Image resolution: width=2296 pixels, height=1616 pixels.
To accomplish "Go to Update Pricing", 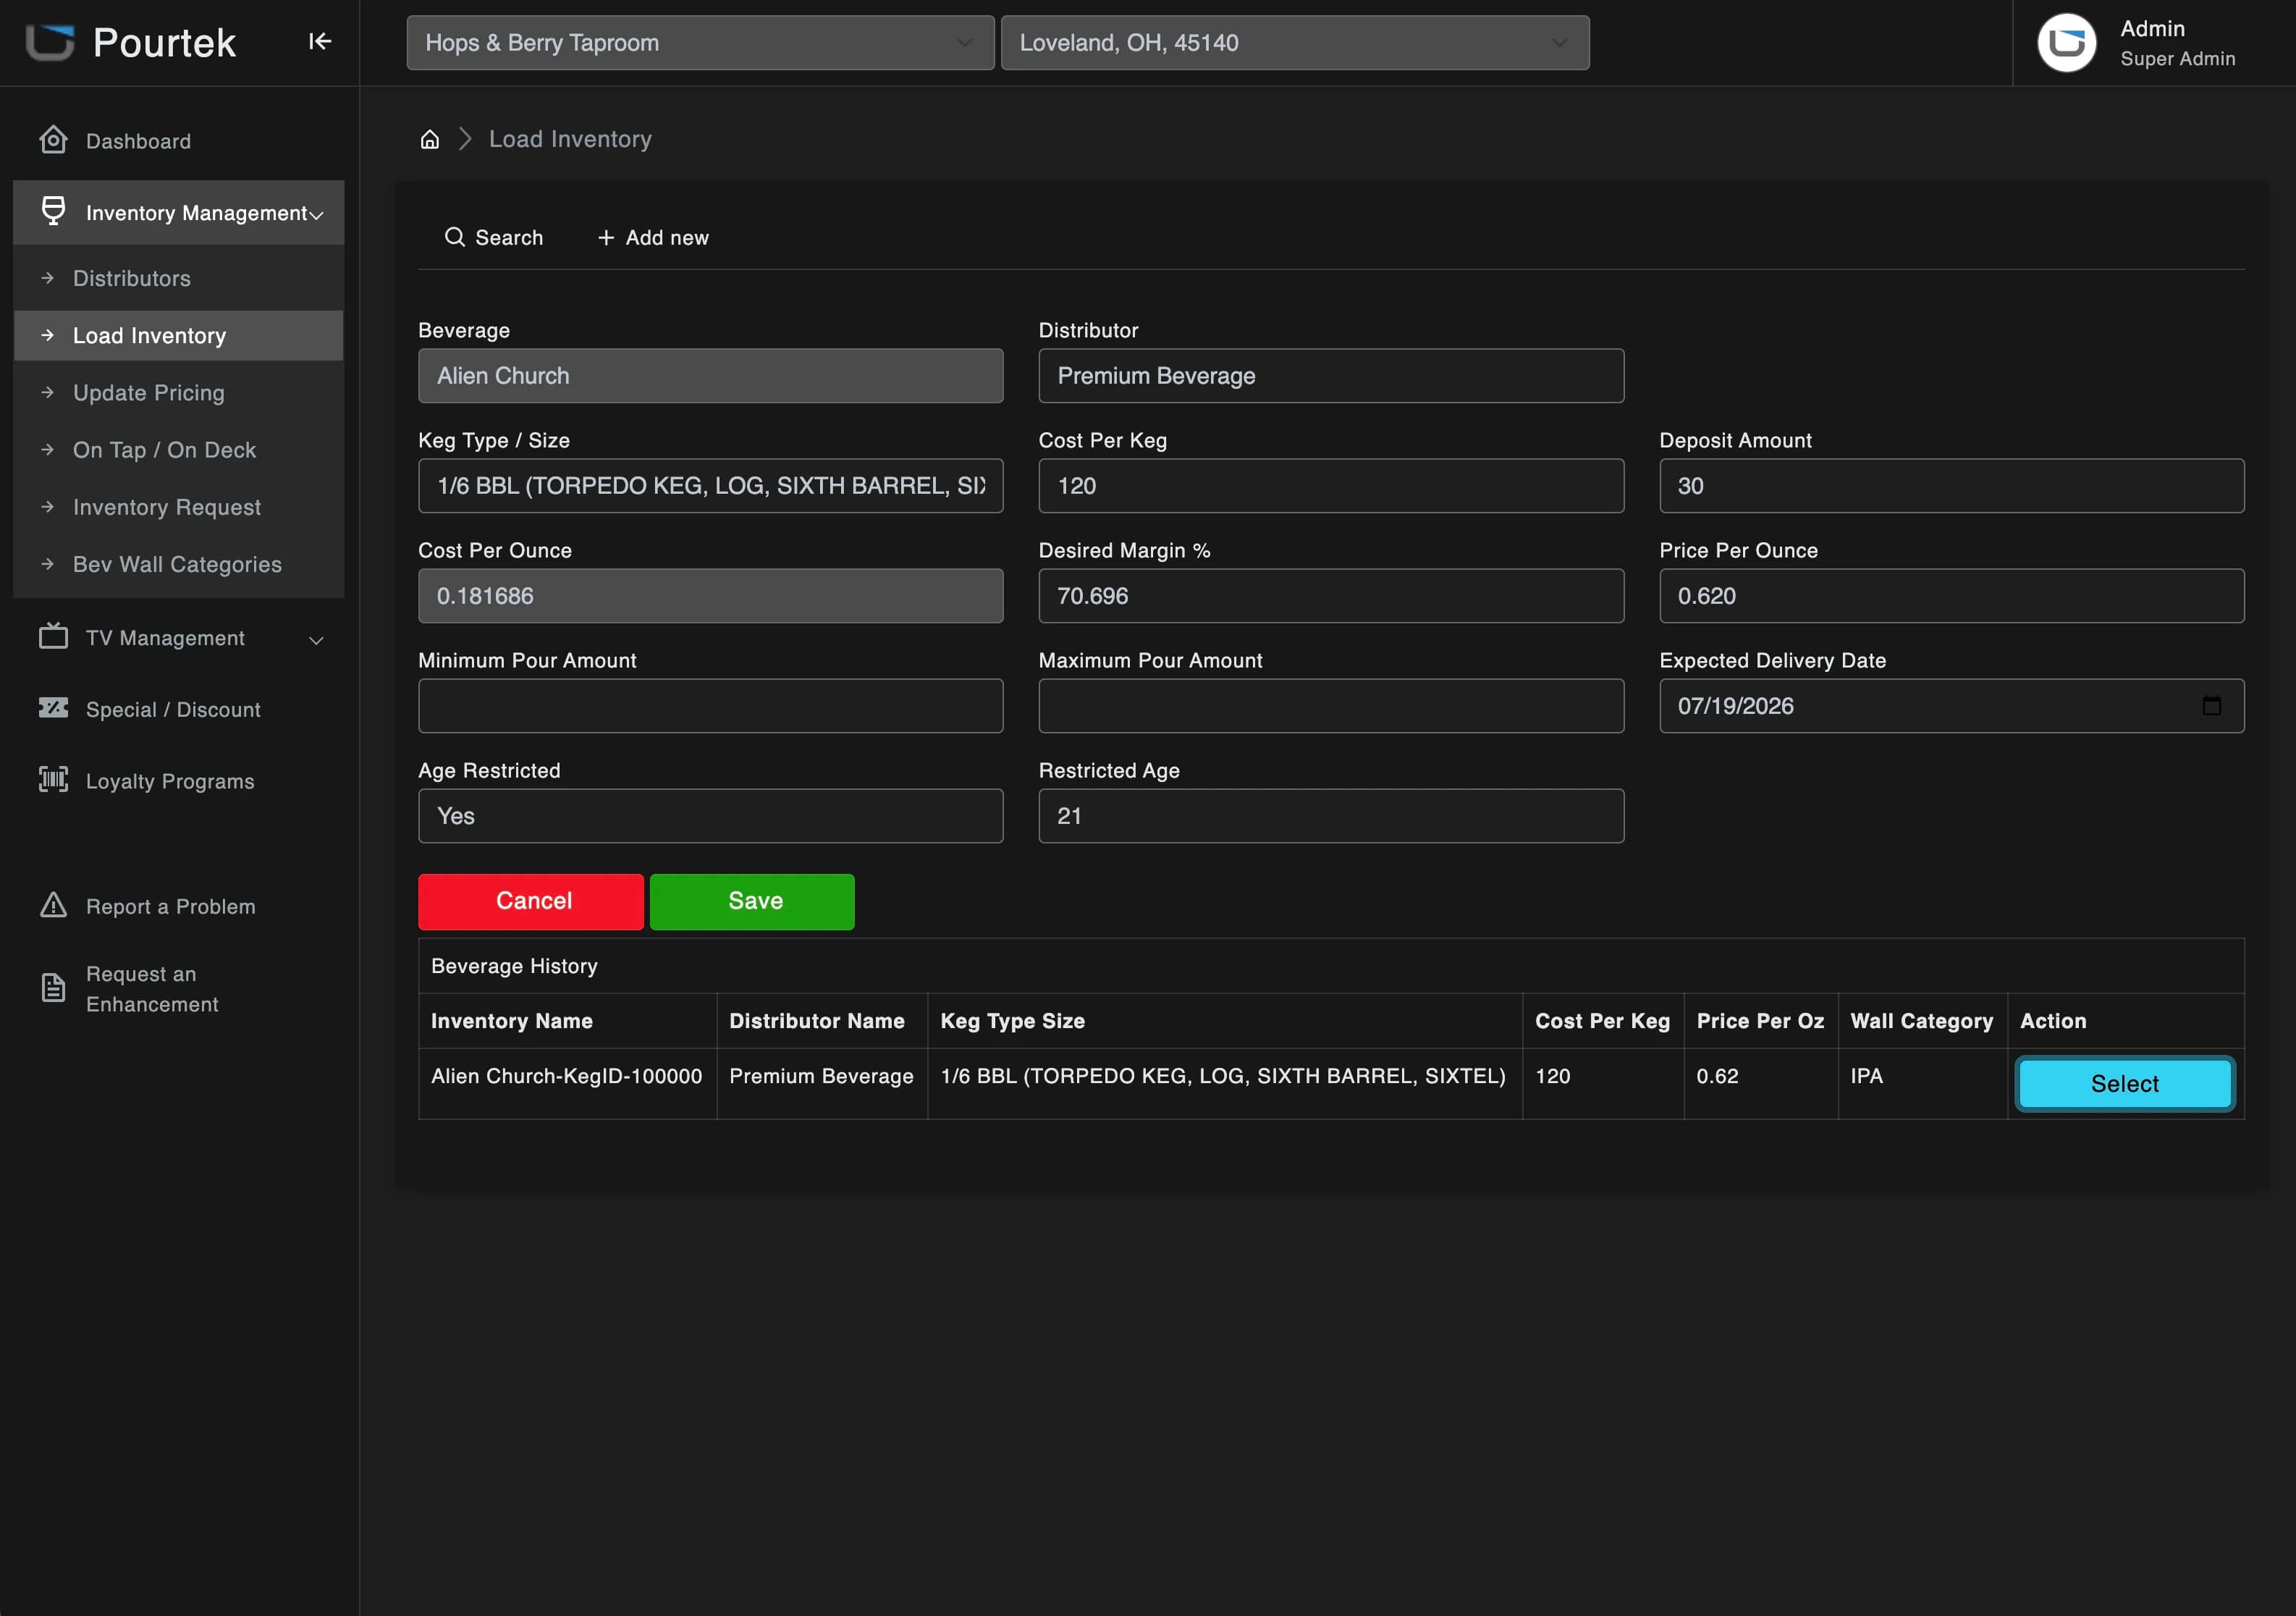I will [x=179, y=393].
